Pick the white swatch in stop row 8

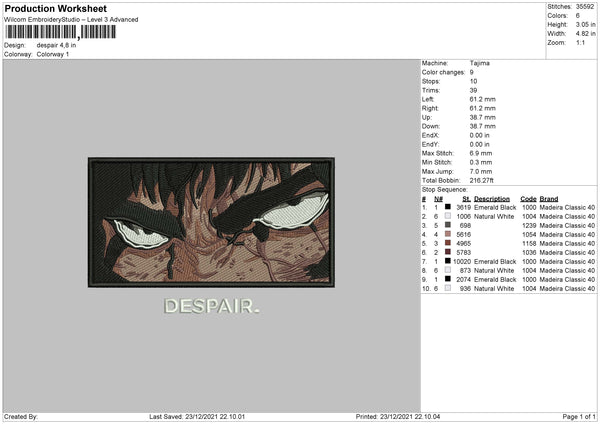pyautogui.click(x=448, y=270)
